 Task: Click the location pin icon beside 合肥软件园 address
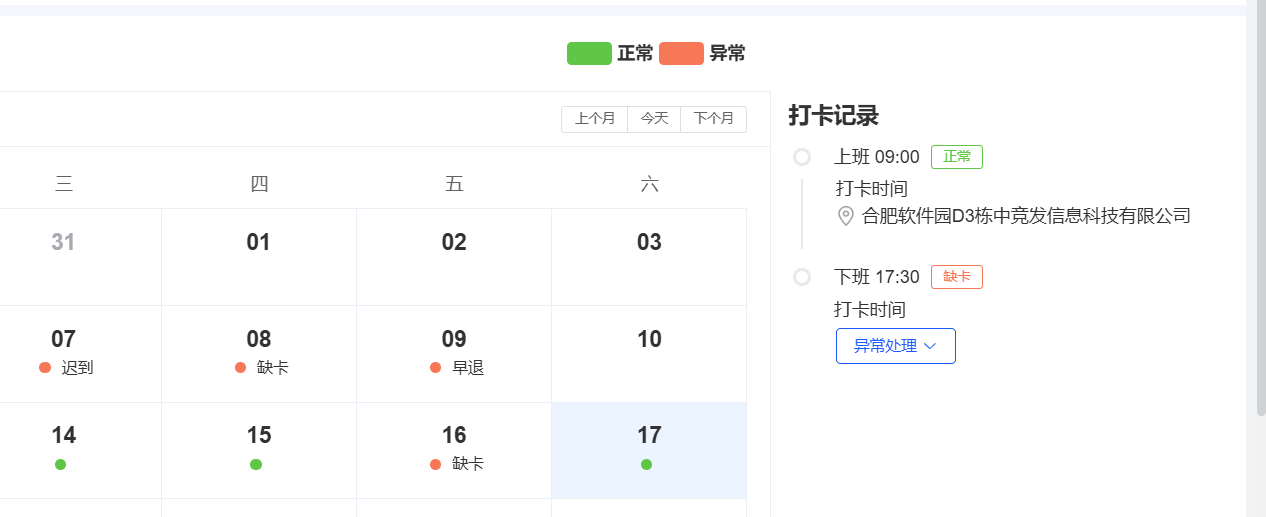(x=846, y=216)
